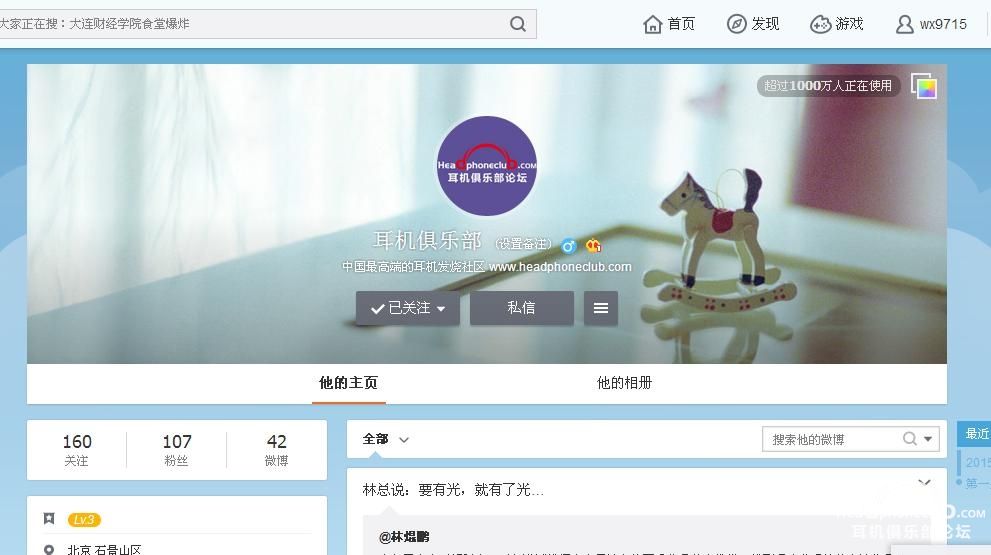
Task: Click the Lv.3 level badge
Action: coord(84,520)
